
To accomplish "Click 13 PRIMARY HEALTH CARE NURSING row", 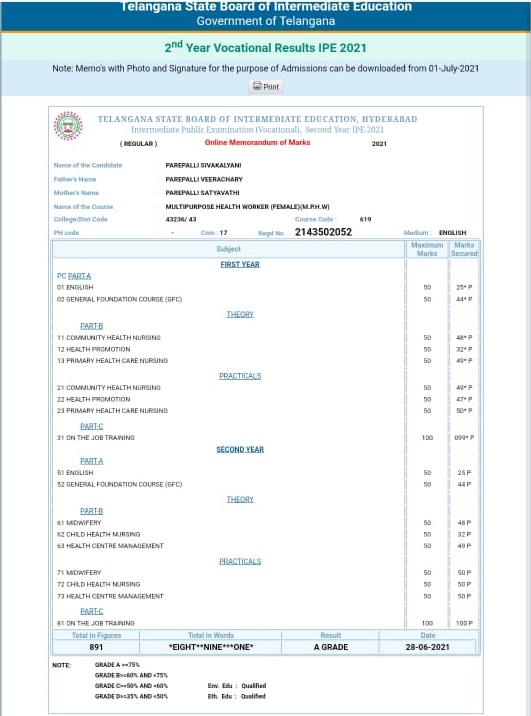I will click(265, 361).
